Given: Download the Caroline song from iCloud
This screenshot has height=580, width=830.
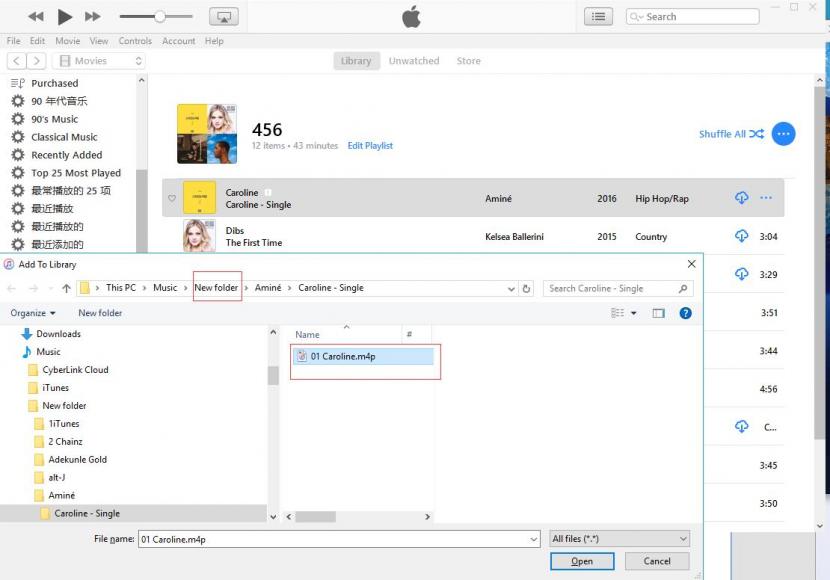Looking at the screenshot, I should (742, 198).
